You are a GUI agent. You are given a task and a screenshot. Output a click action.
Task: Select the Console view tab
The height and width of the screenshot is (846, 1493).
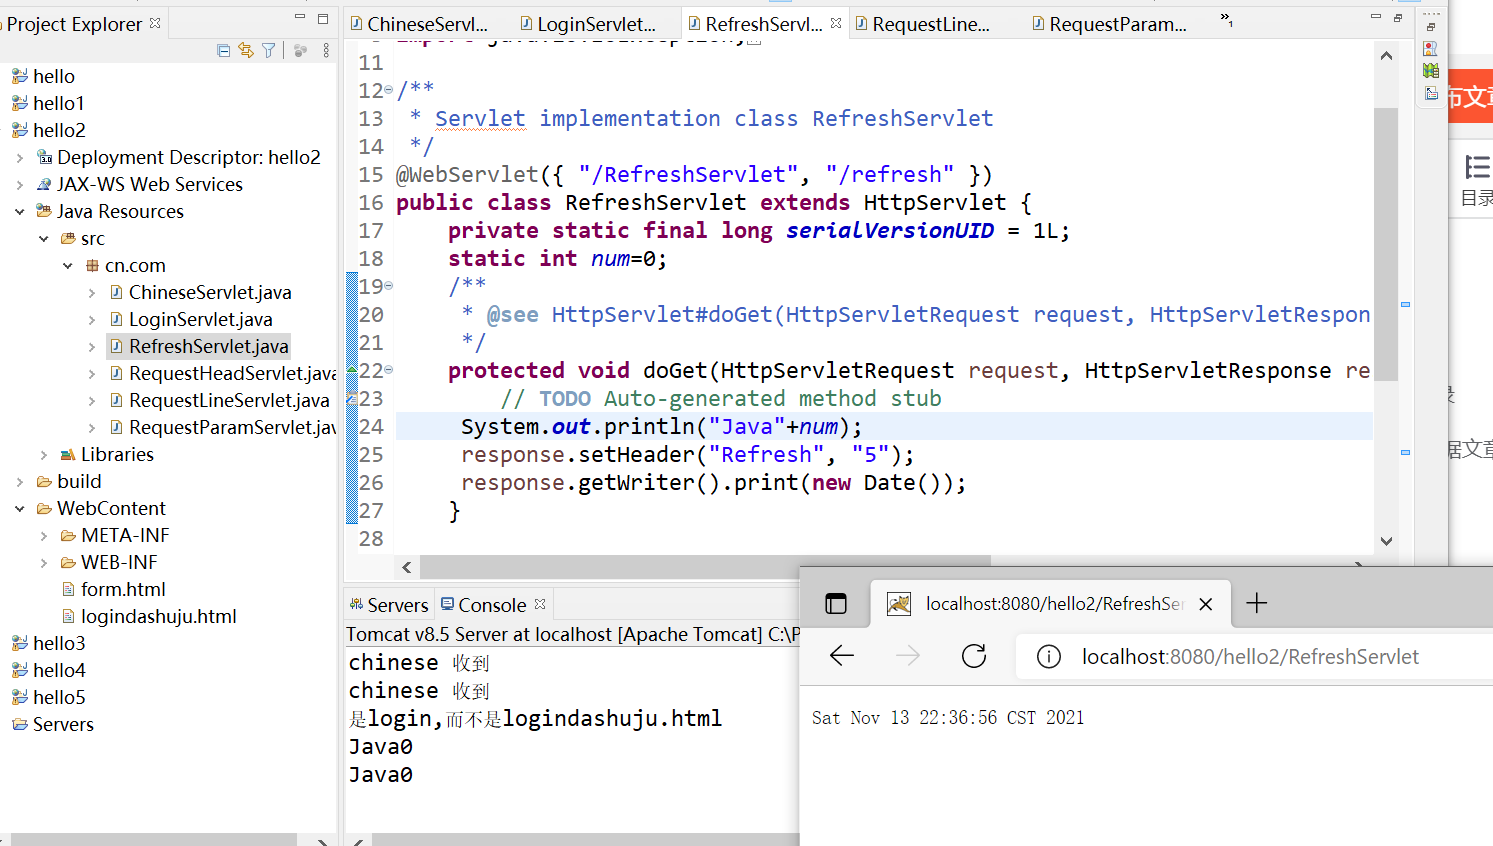(484, 605)
